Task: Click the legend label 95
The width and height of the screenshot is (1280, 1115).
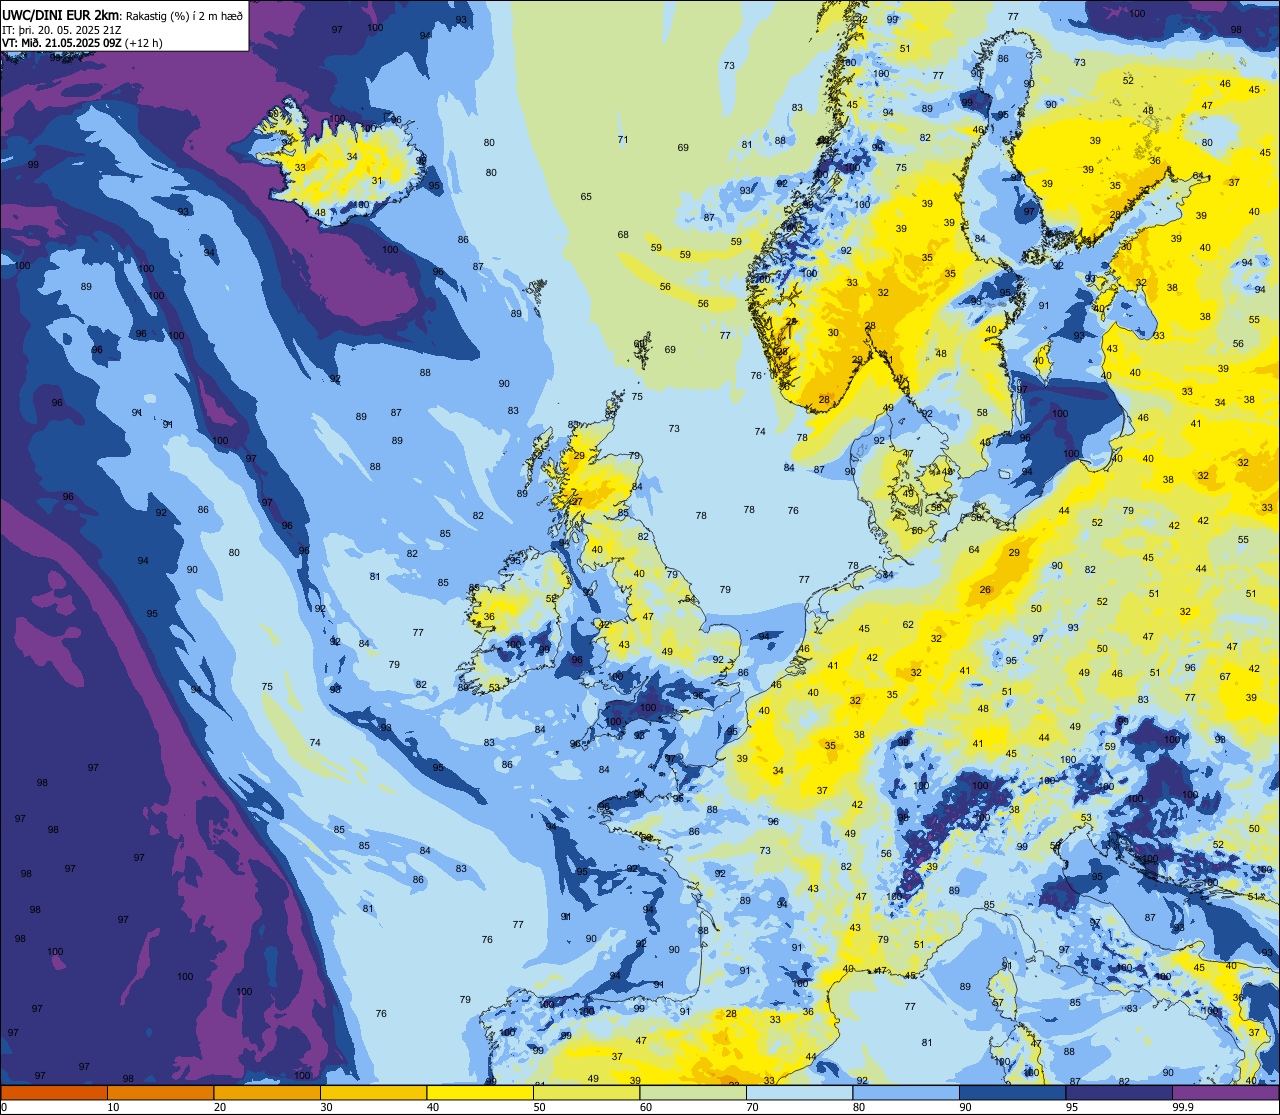Action: (1072, 1107)
